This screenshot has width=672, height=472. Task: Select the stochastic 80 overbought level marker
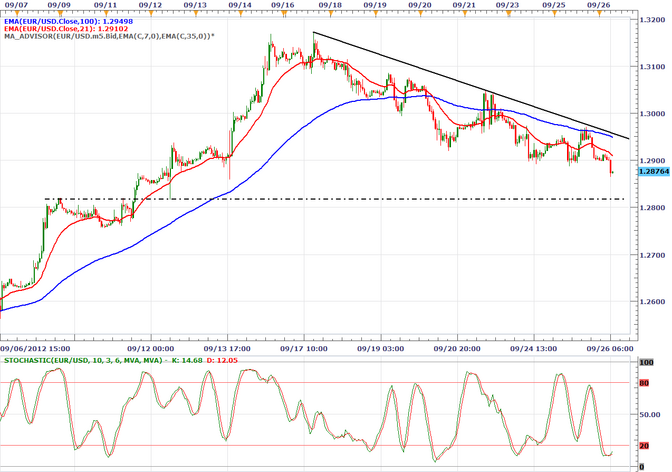645,381
